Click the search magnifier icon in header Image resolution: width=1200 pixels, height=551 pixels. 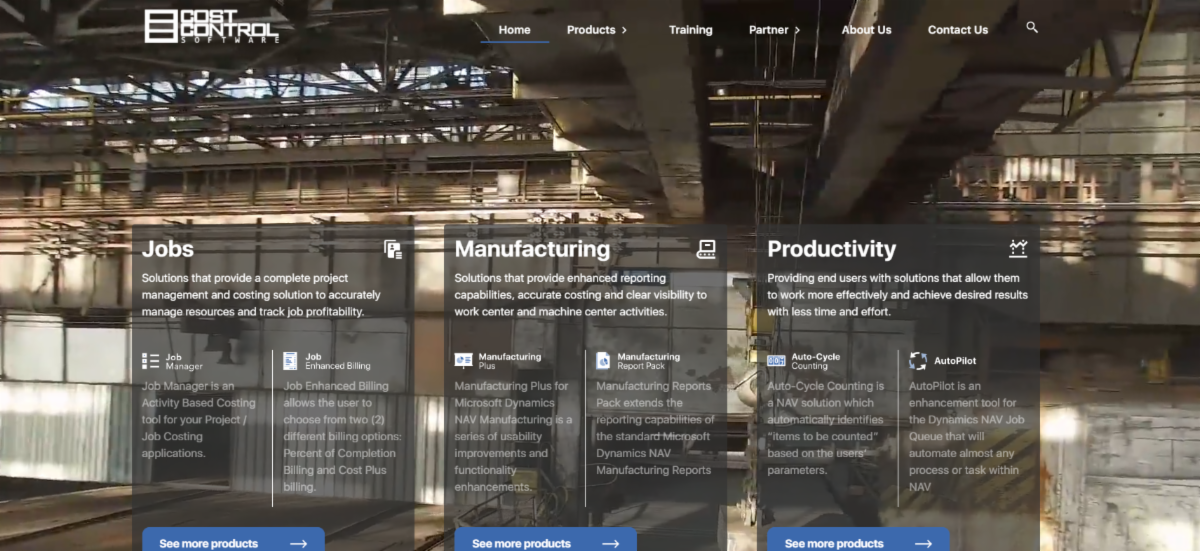pos(1032,28)
